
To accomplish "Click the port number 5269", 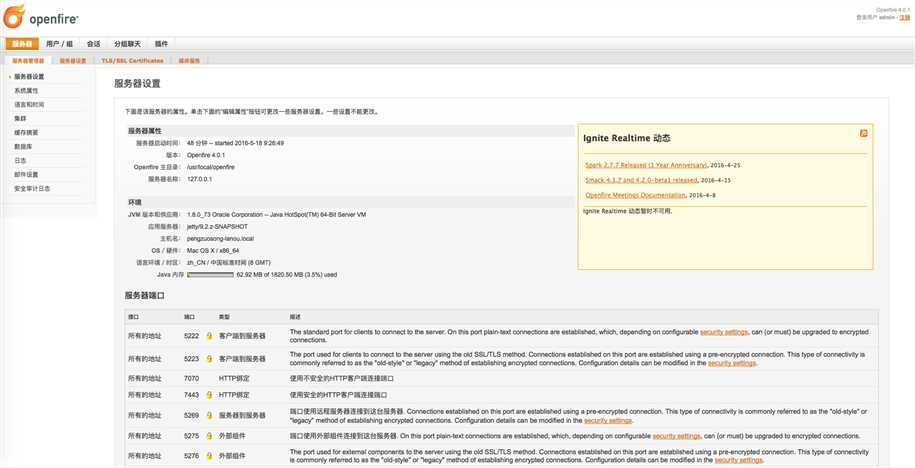I will [191, 415].
